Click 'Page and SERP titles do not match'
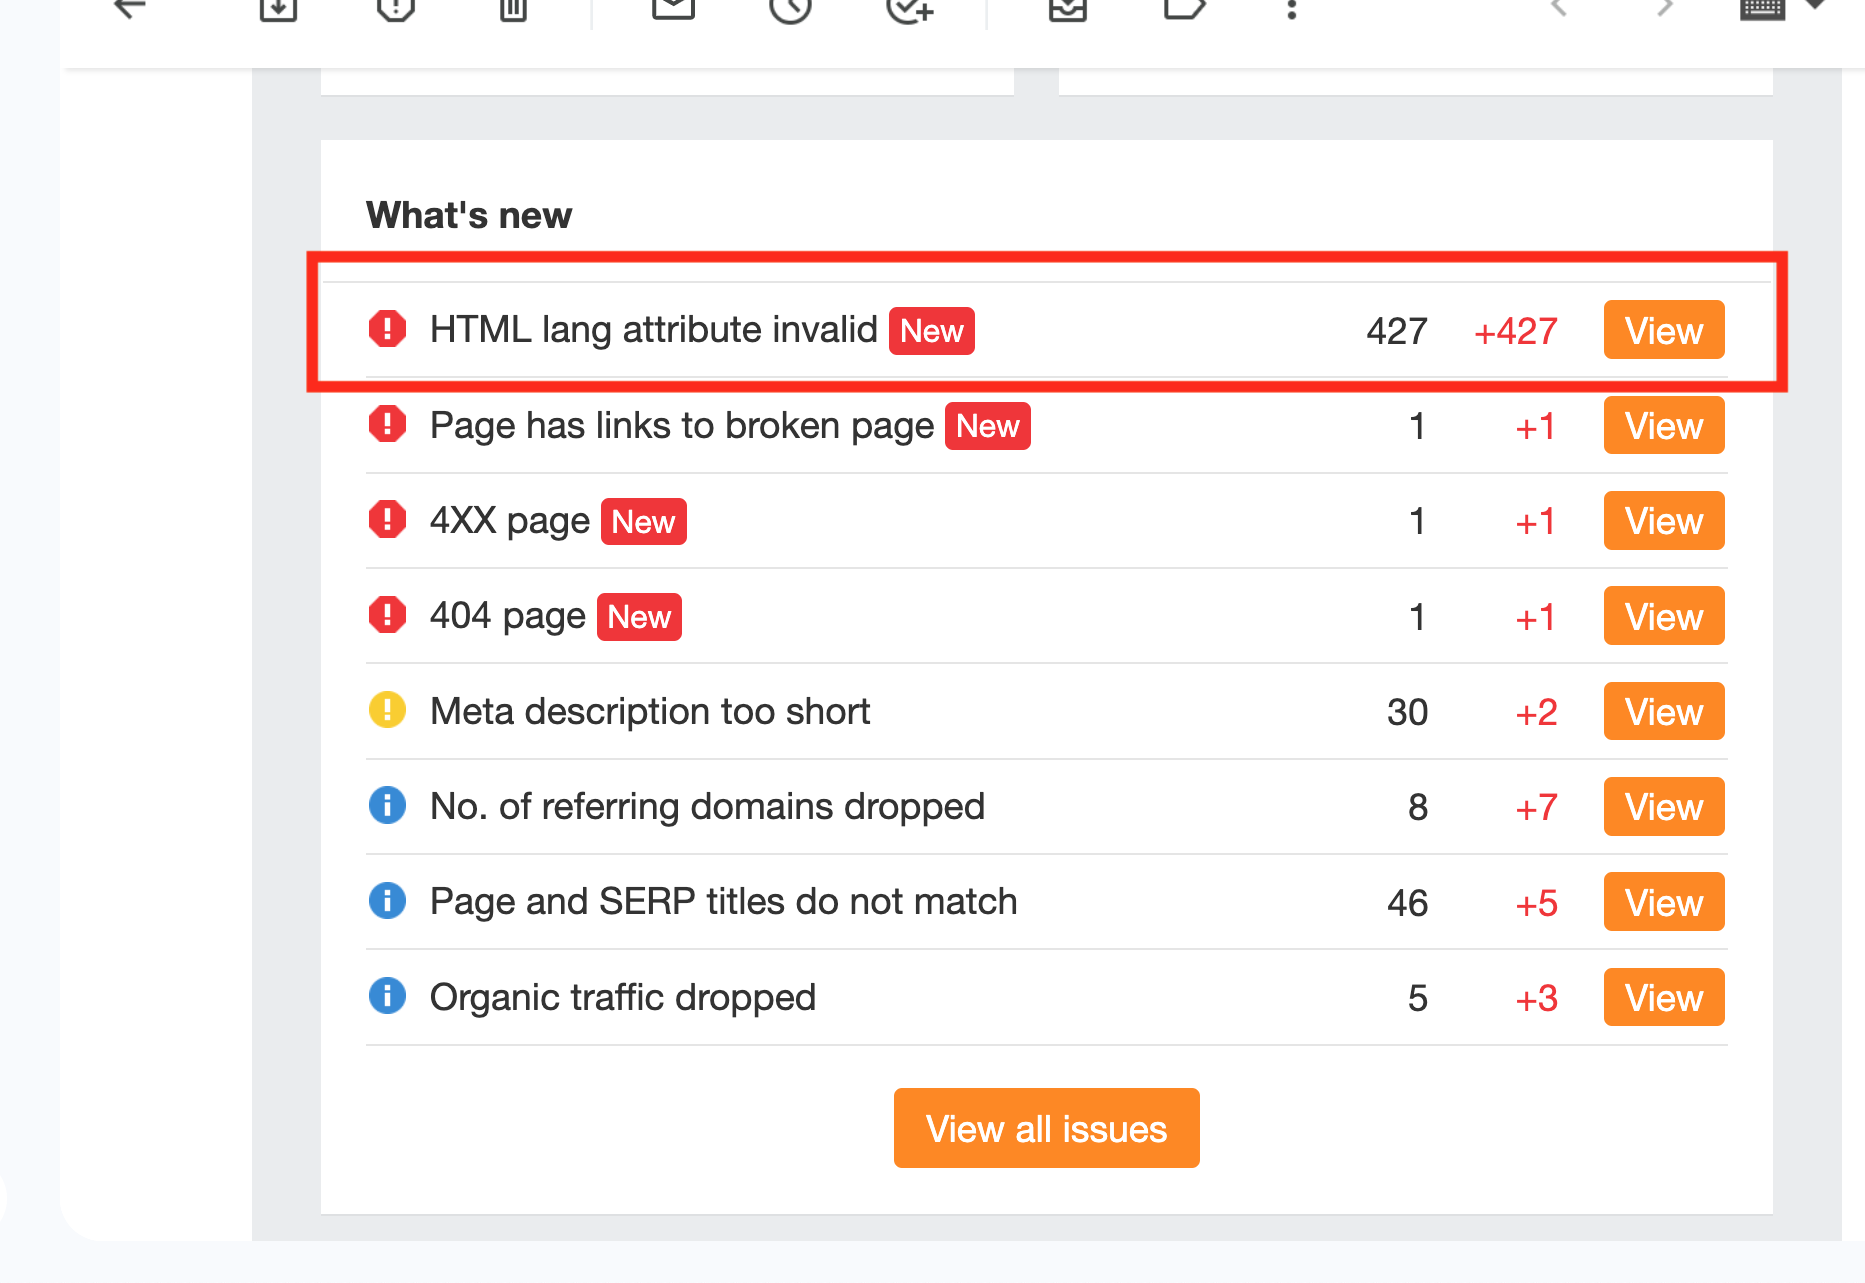Screen dimensions: 1865x1283 click(x=724, y=902)
